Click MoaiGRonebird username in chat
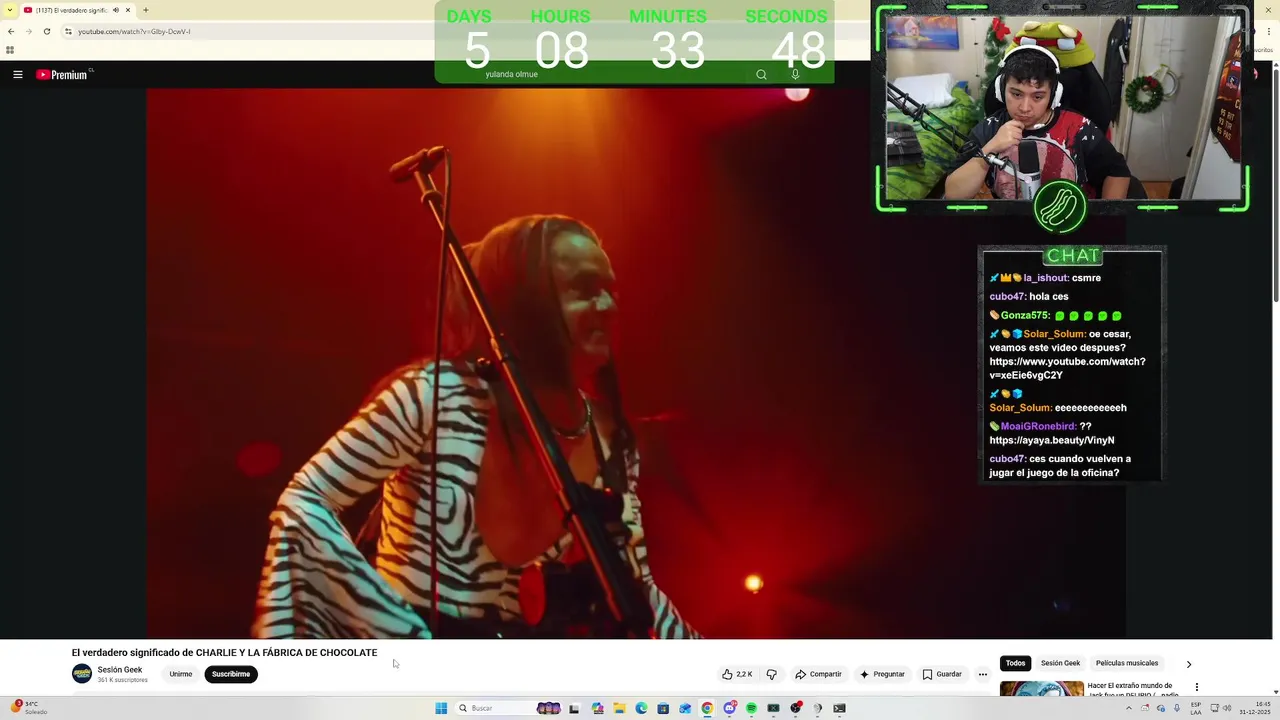This screenshot has width=1280, height=720. pos(1038,426)
